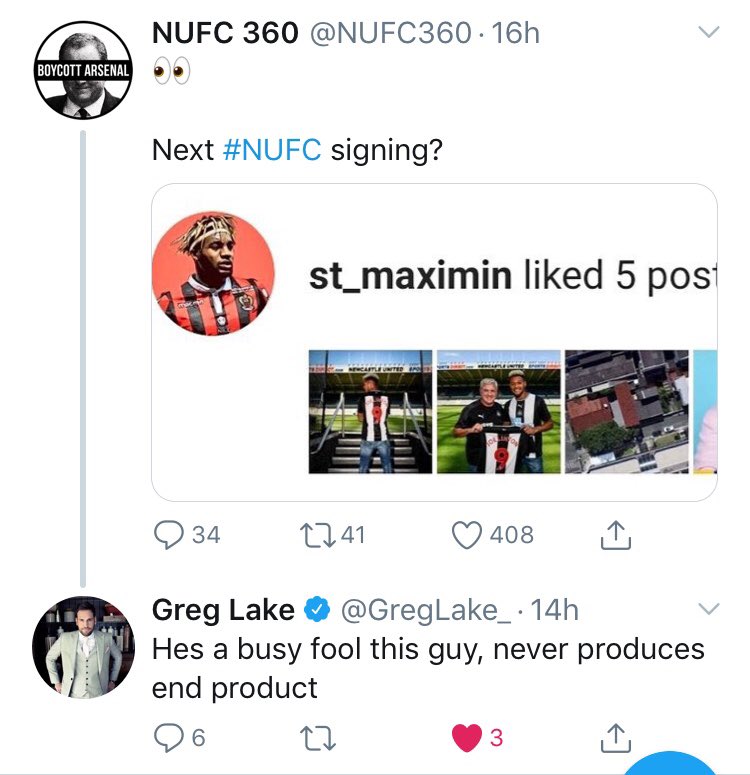Open the aerial rooftop view thumbnail
This screenshot has height=775, width=750.
(x=627, y=412)
